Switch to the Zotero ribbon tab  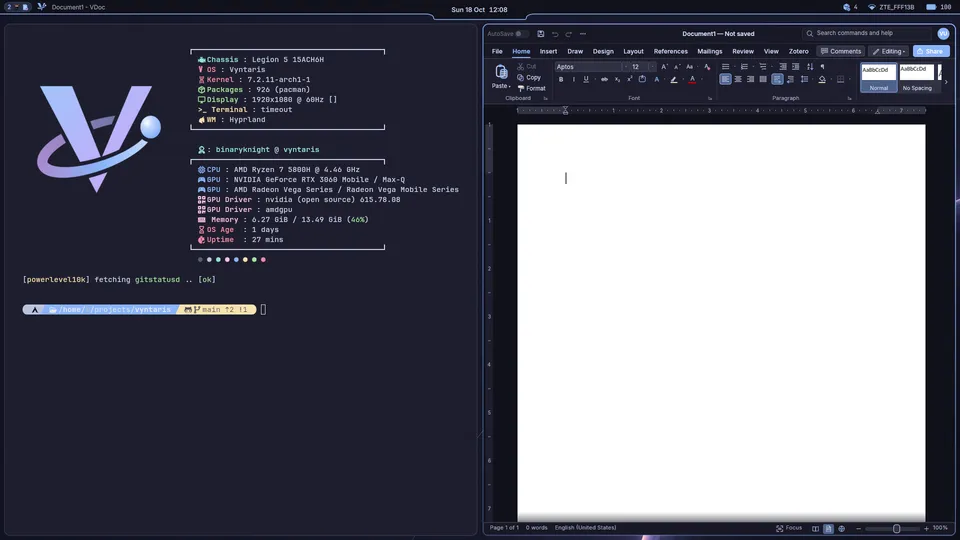tap(798, 51)
